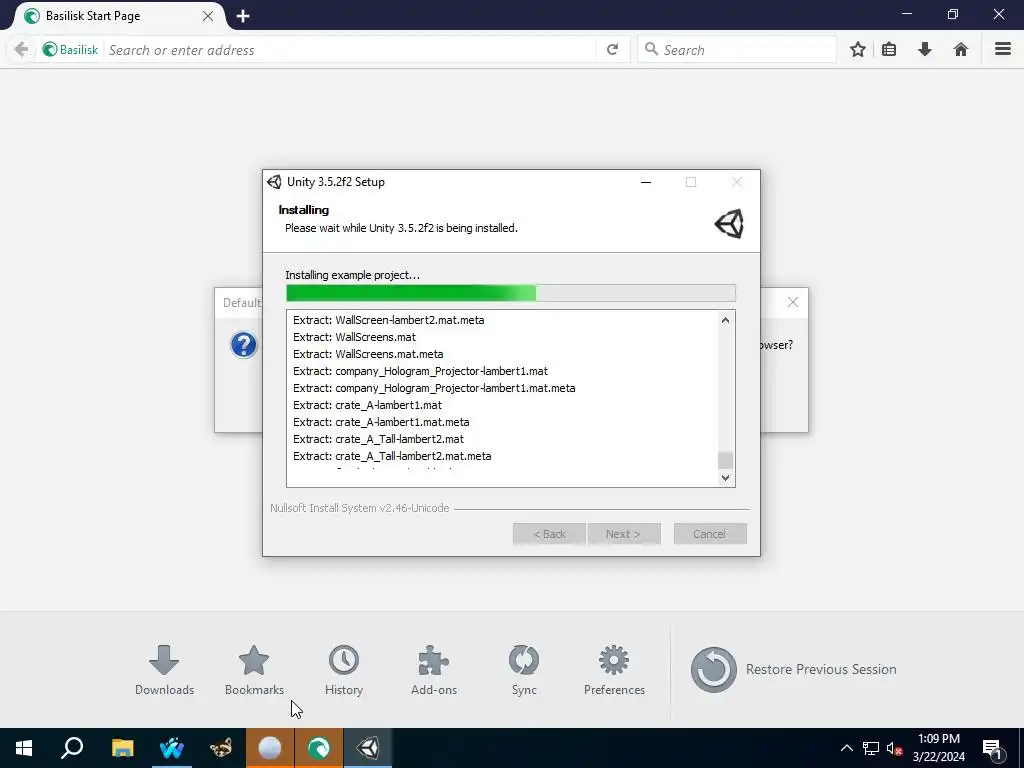The image size is (1024, 768).
Task: Click the Basilisk identity icon in address bar
Action: [71, 50]
